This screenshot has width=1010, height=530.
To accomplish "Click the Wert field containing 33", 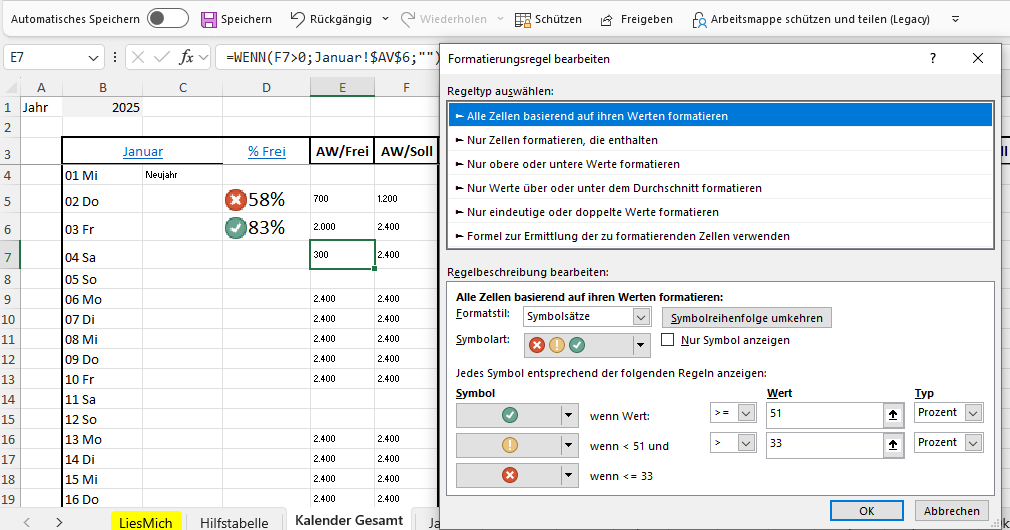I will coord(824,444).
